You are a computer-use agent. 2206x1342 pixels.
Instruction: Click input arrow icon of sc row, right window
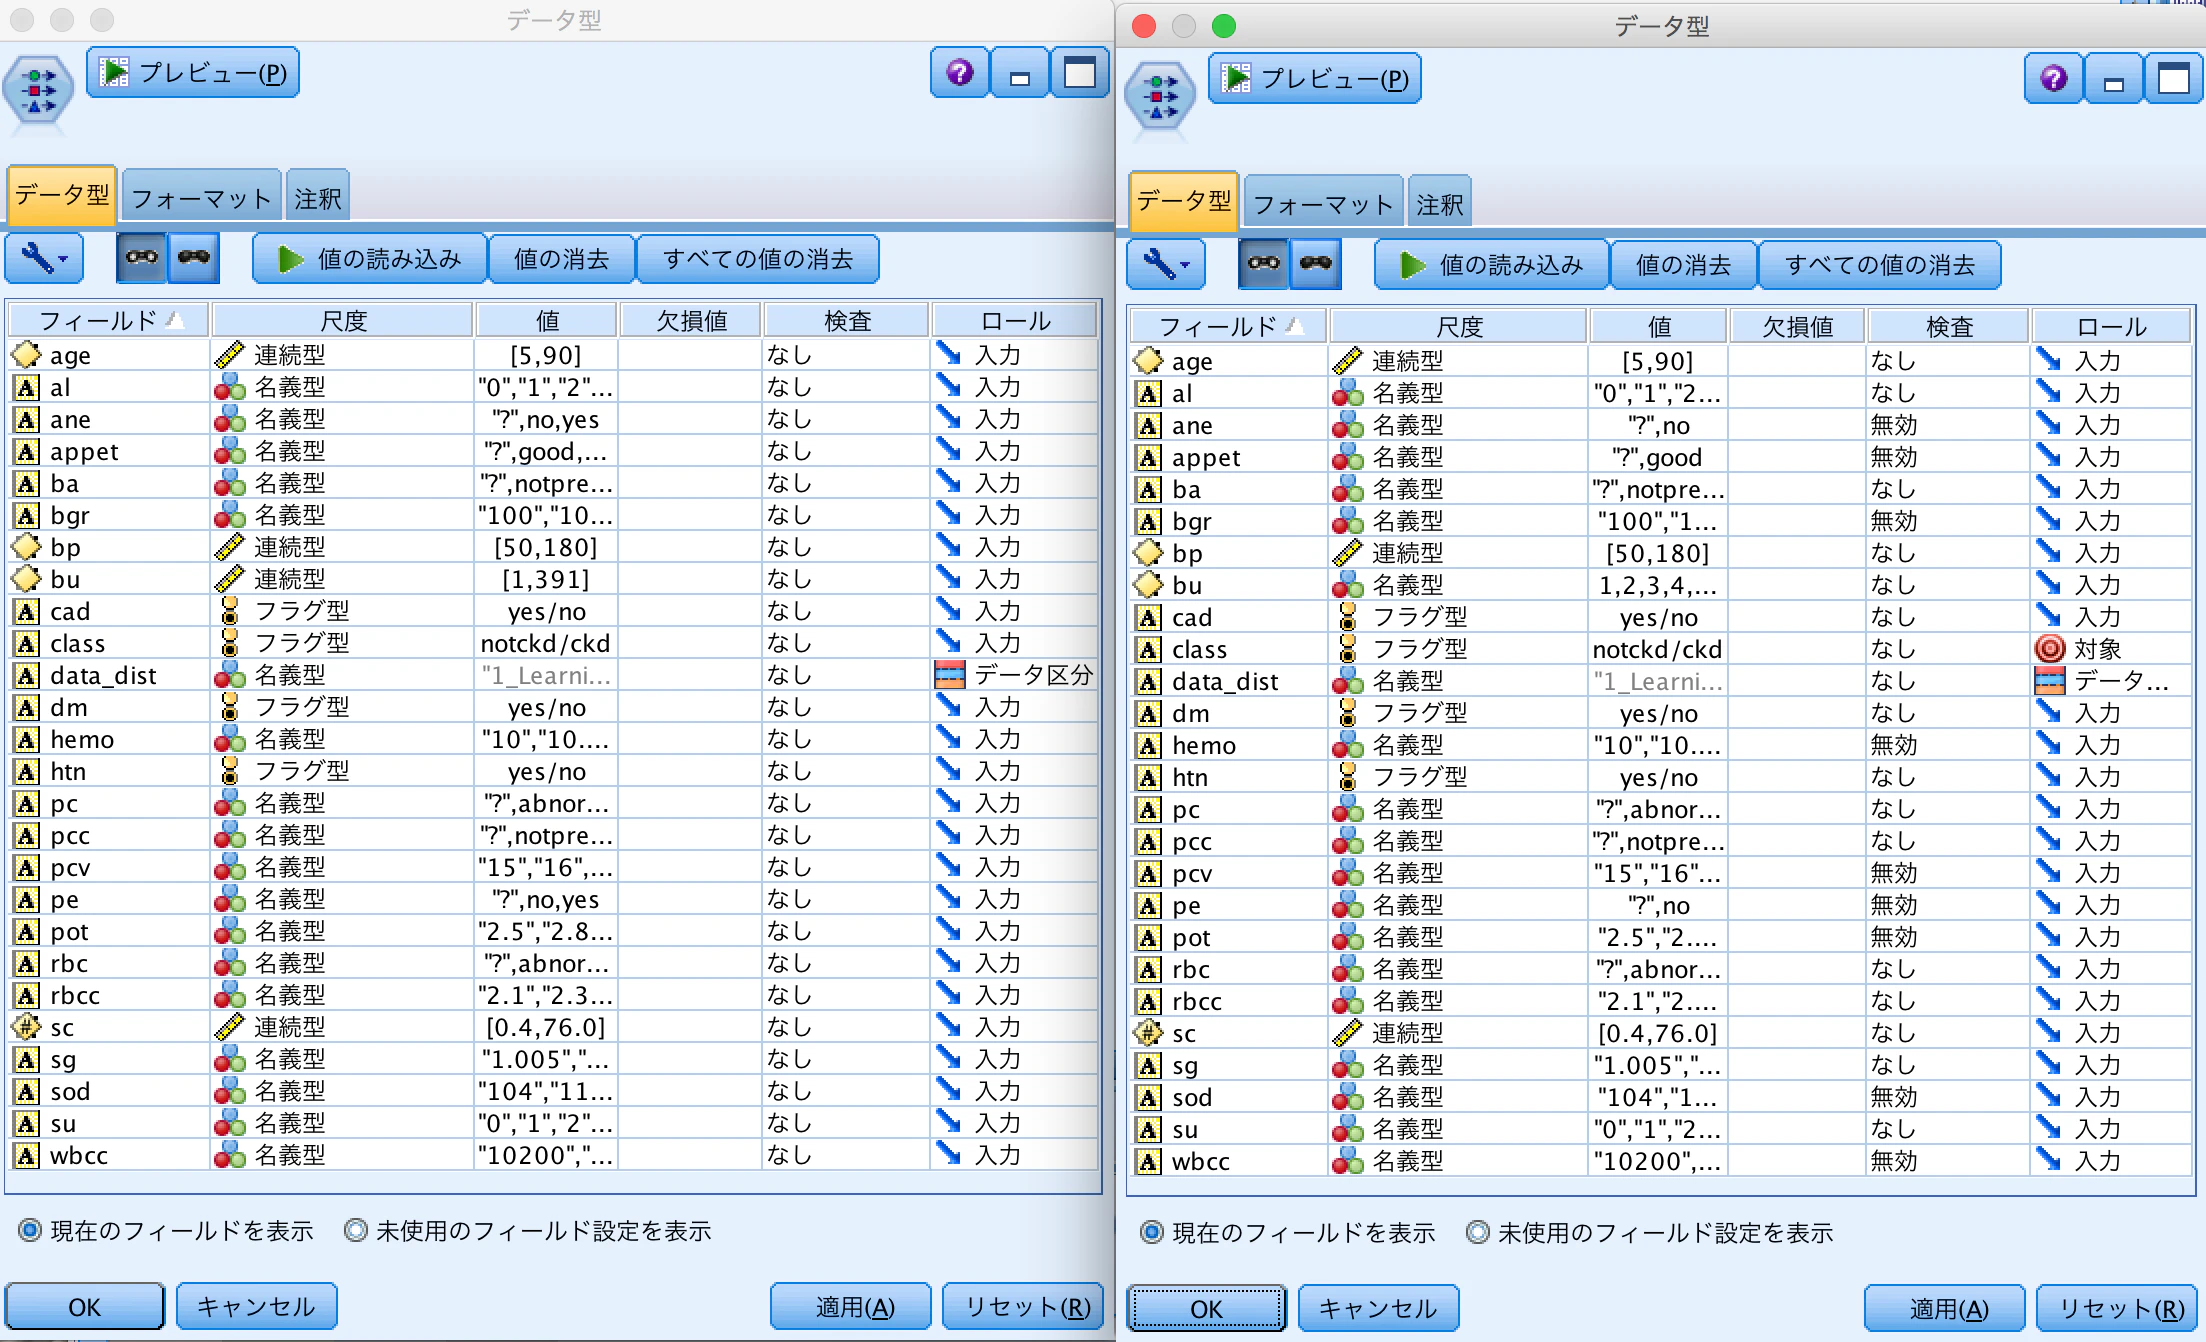pyautogui.click(x=2050, y=1033)
